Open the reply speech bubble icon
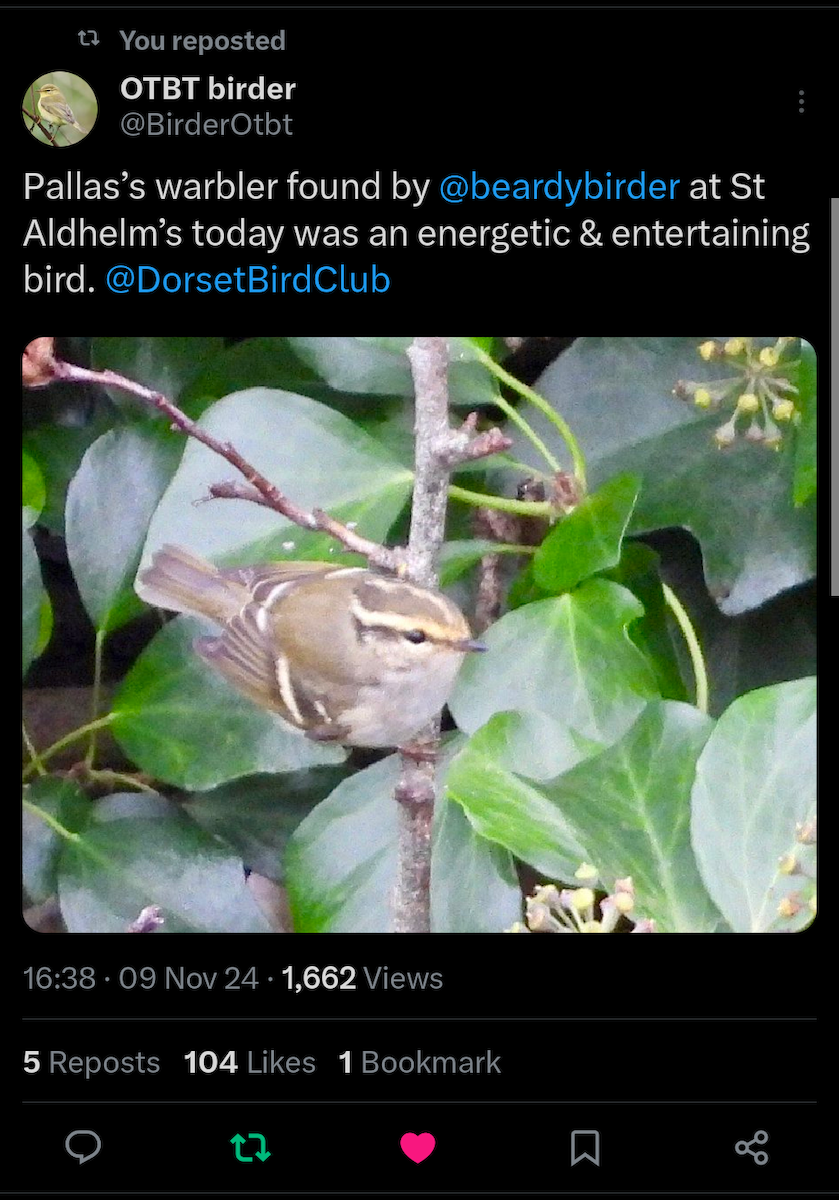839x1200 pixels. [x=83, y=1147]
